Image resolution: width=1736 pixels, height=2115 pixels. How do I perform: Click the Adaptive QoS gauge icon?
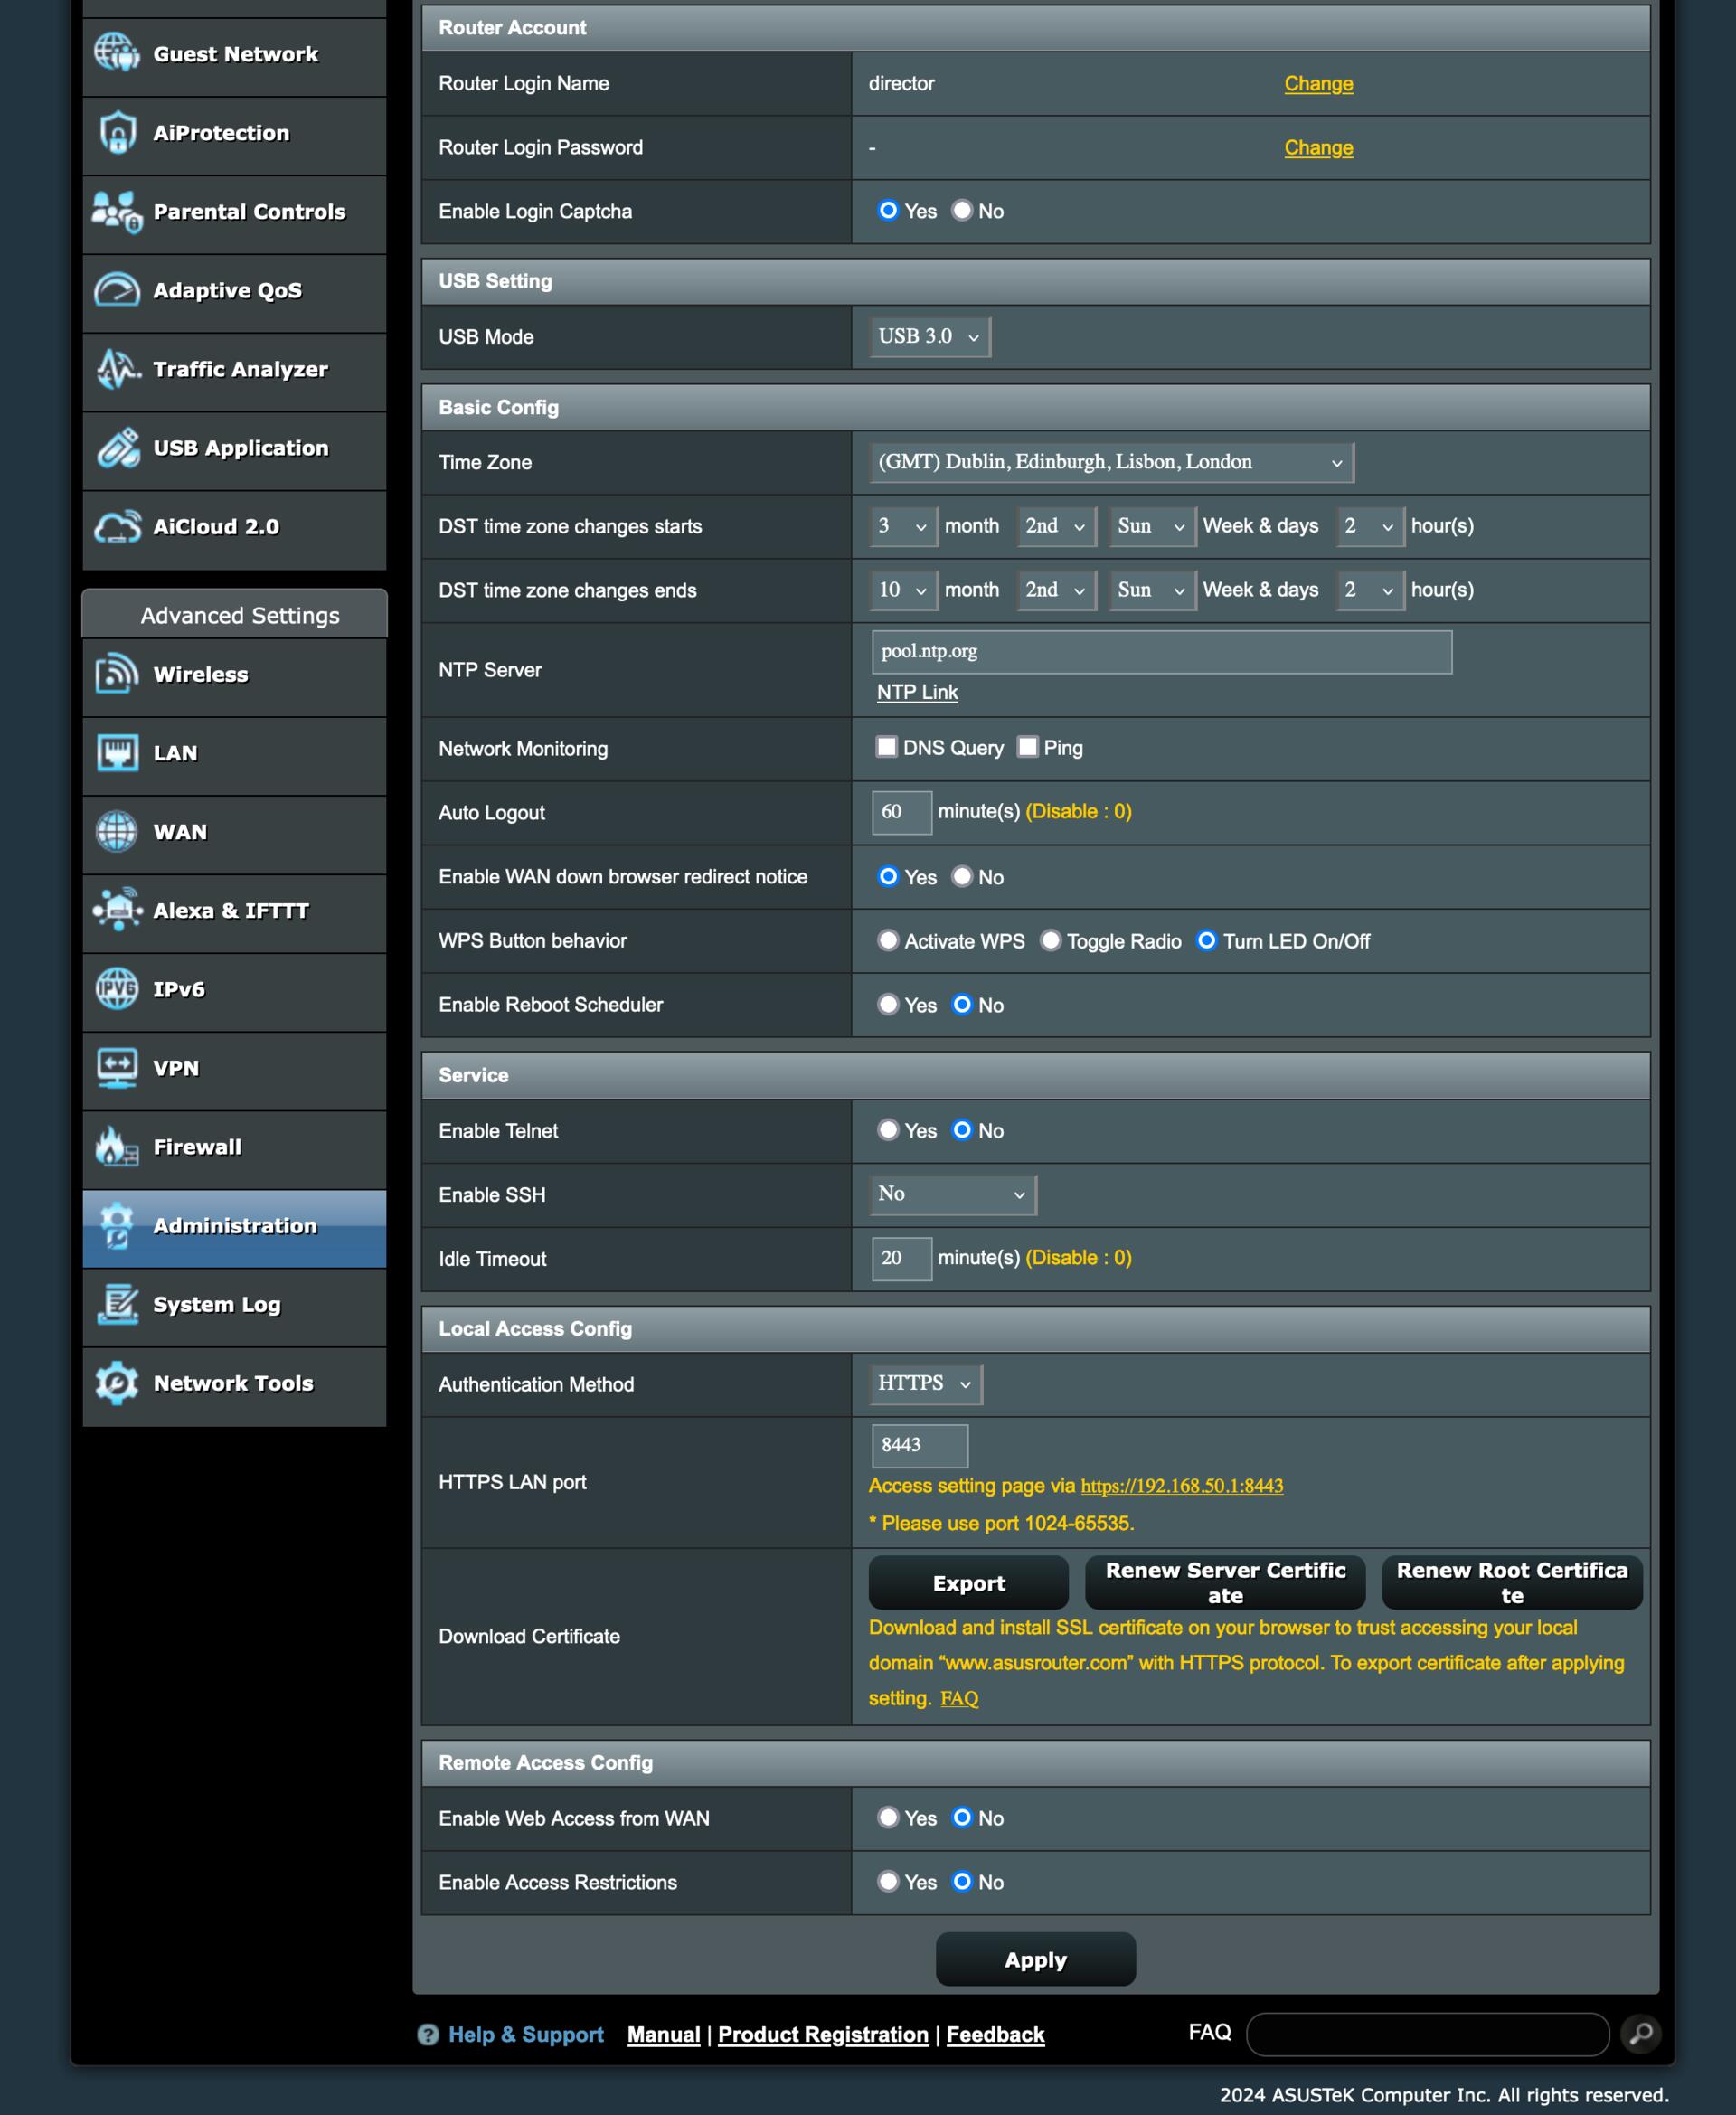(x=117, y=291)
